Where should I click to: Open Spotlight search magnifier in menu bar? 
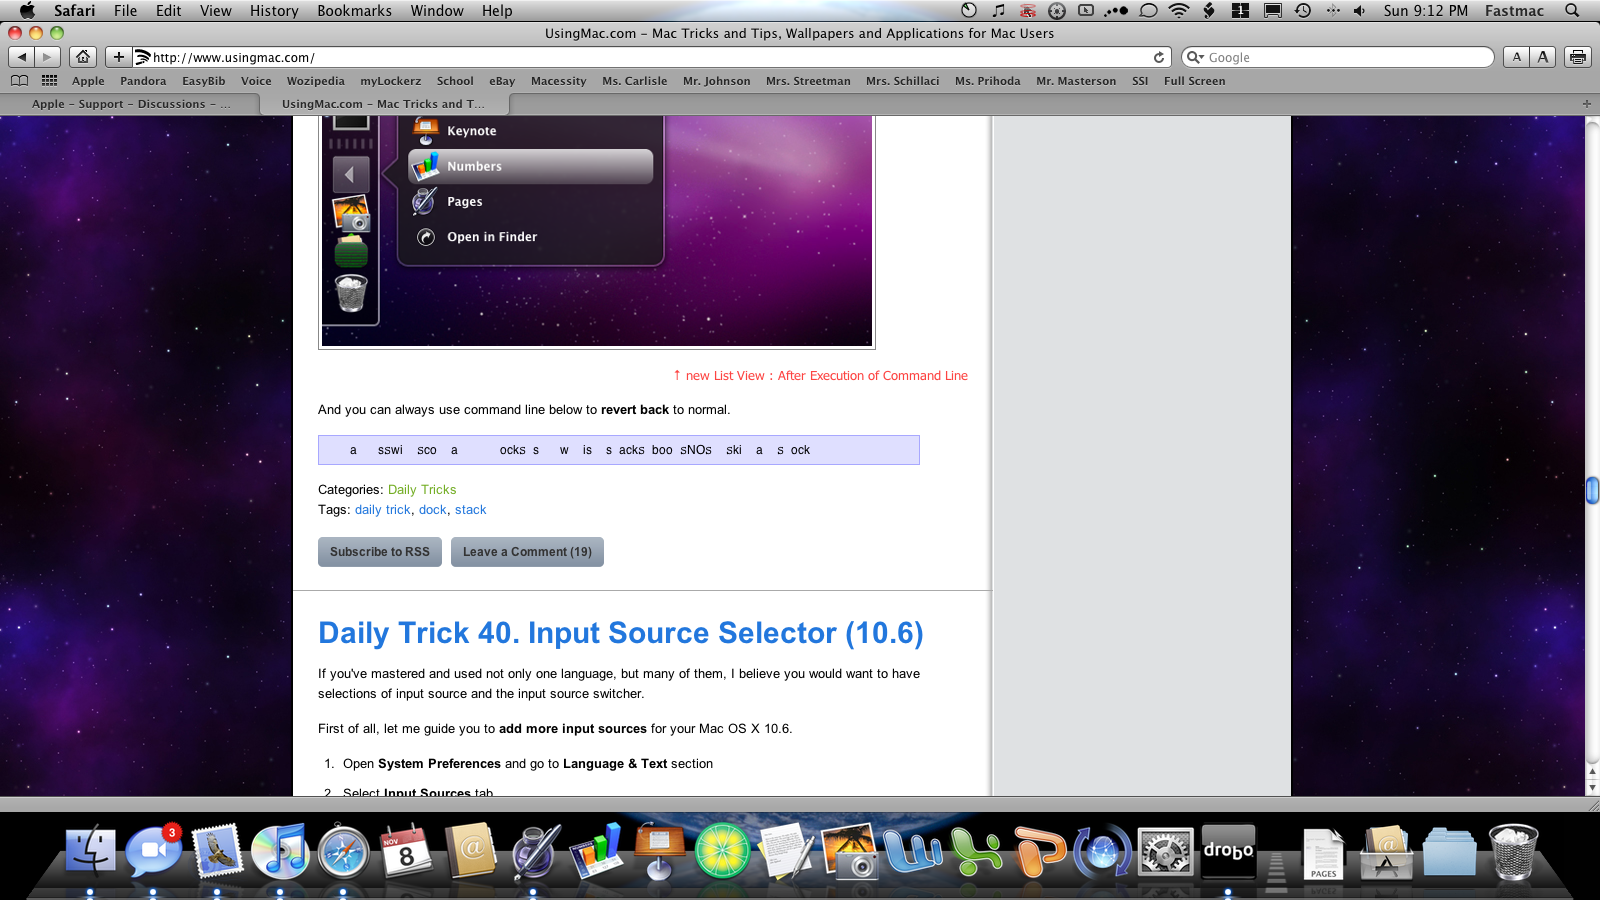pos(1572,11)
